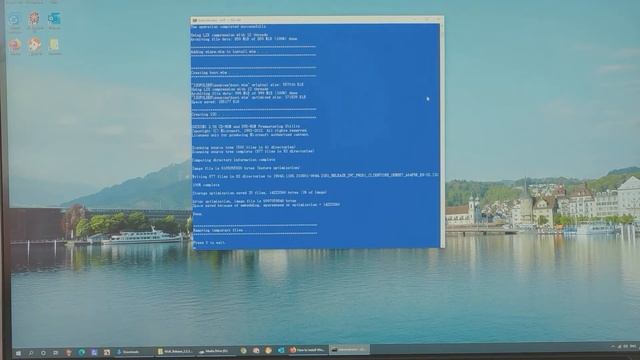Open taskbar search magnifier

pos(31,353)
